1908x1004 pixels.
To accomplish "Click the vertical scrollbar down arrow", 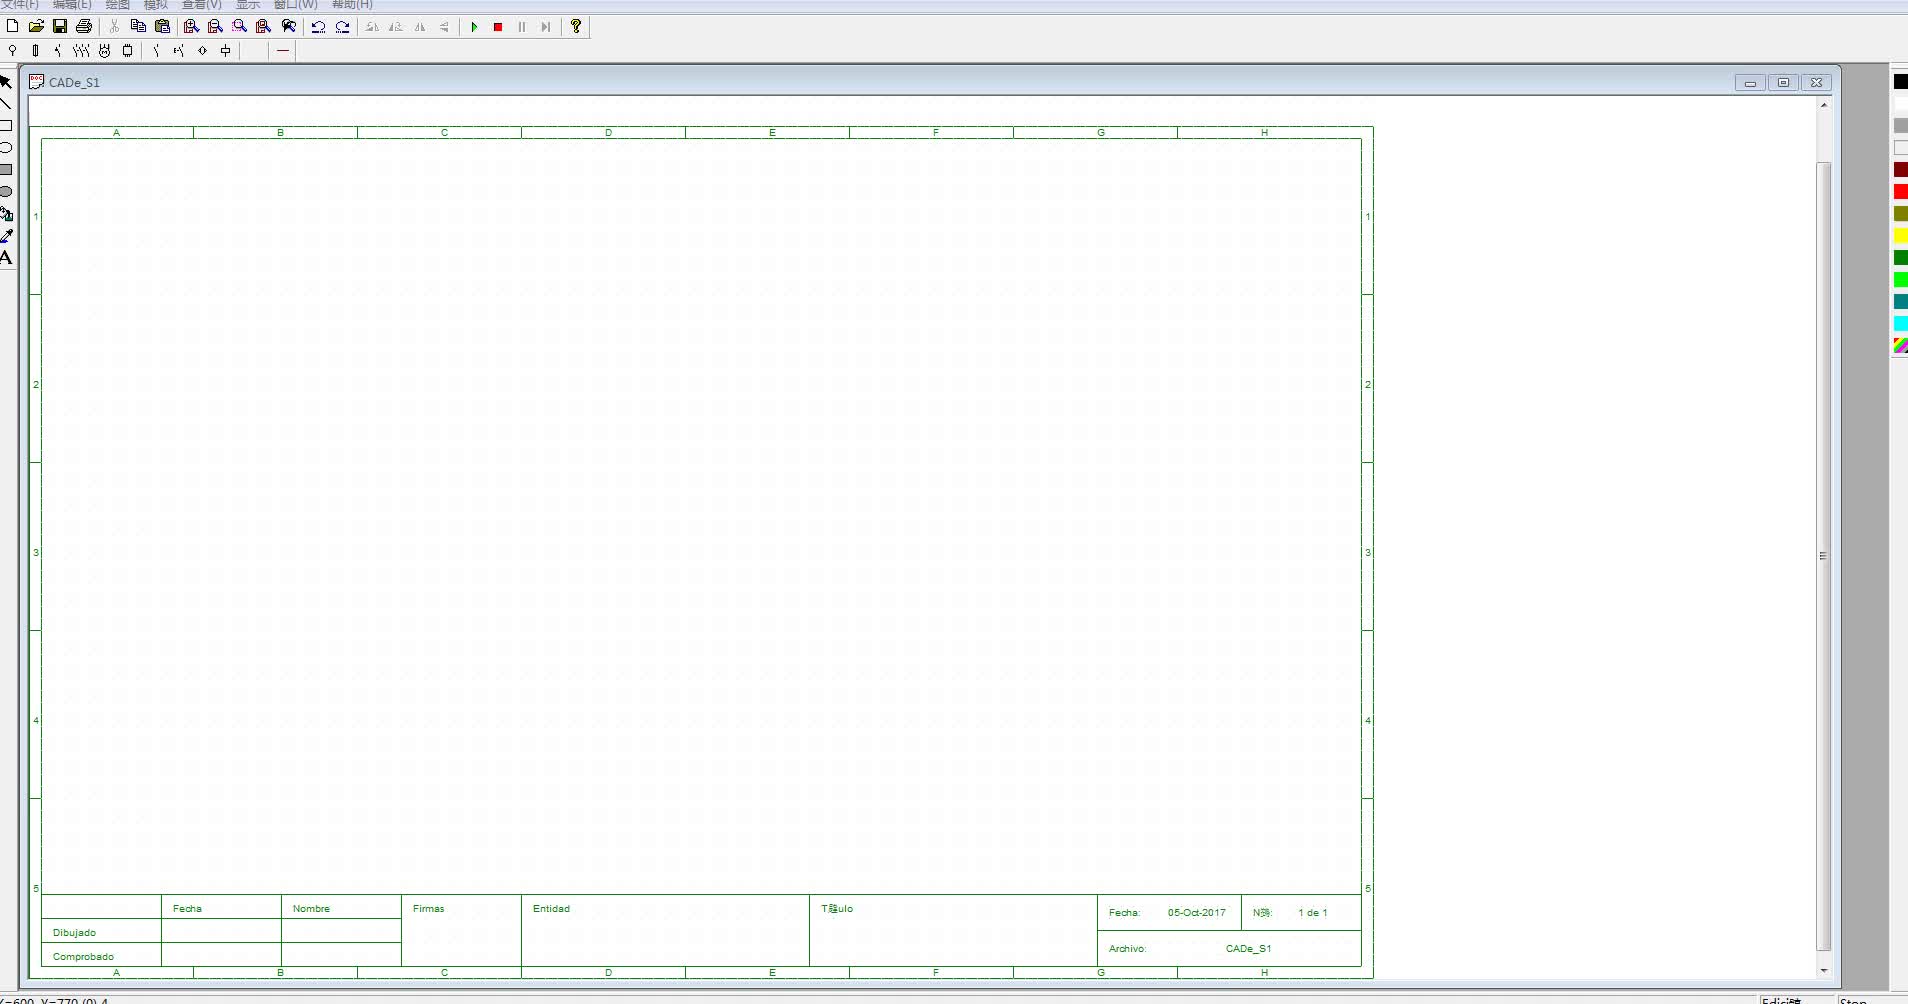I will [1824, 970].
